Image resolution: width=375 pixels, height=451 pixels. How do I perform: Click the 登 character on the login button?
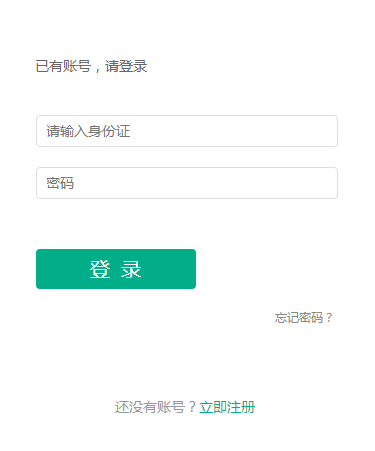(100, 269)
